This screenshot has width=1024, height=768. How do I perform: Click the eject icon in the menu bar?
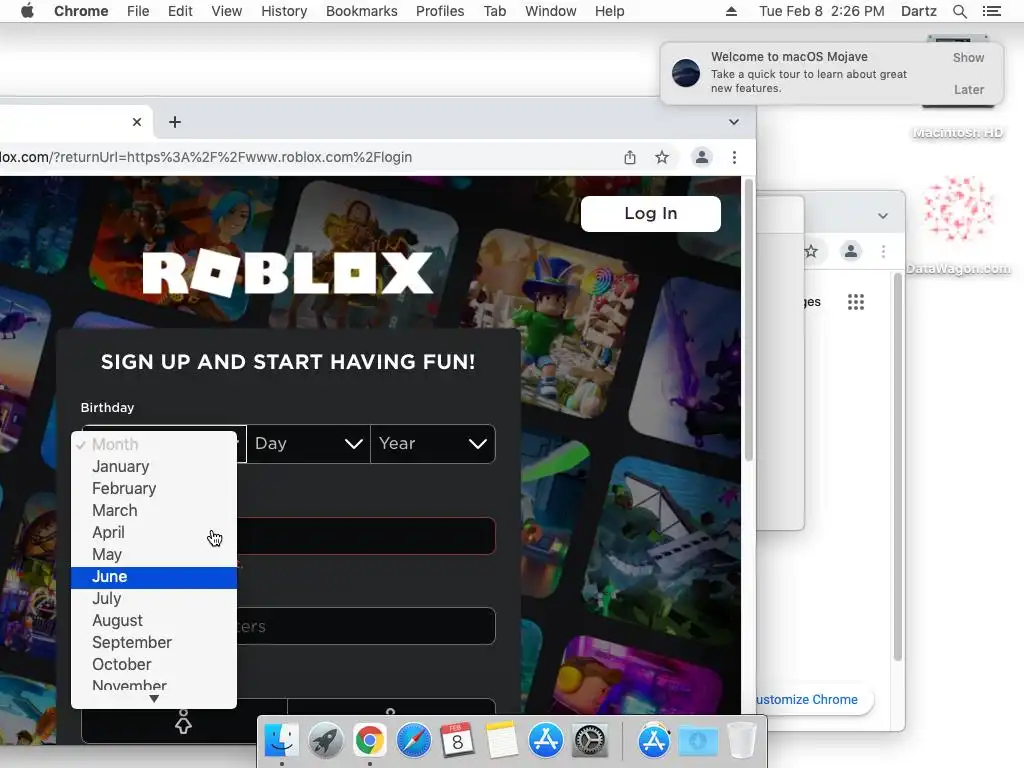click(x=731, y=11)
